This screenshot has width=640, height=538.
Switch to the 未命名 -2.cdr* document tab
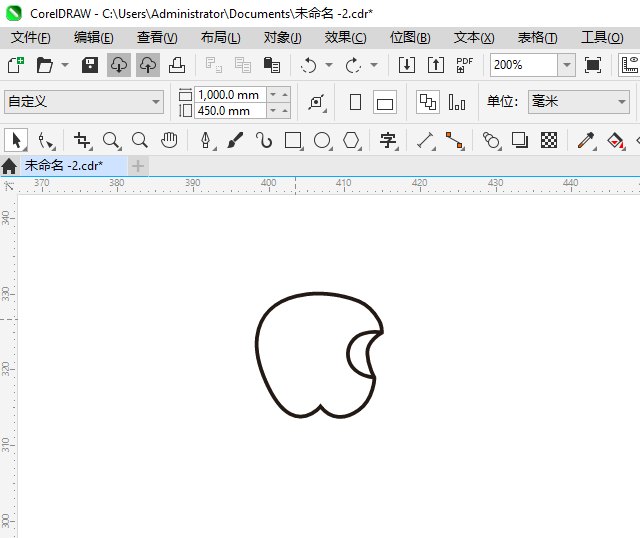[73, 166]
